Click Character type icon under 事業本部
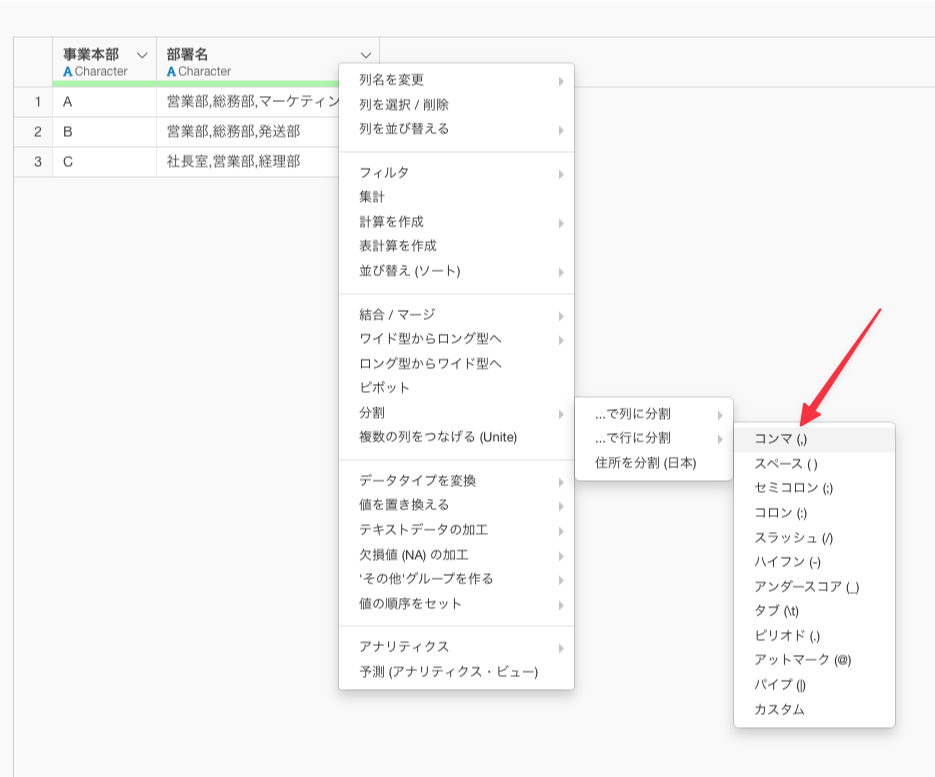The height and width of the screenshot is (777, 935). (68, 72)
